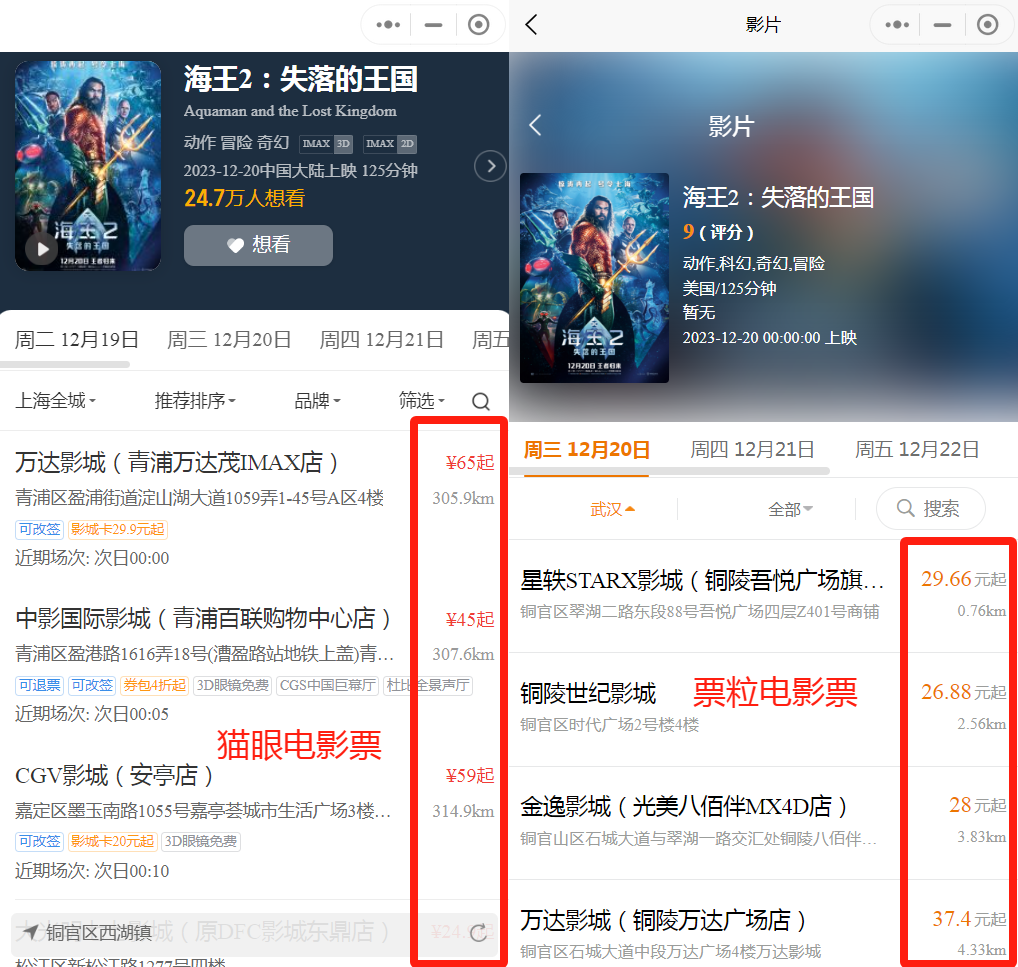Select 周四 12月21日 tab in the Maoyan panel
Viewport: 1018px width, 967px height.
pos(382,340)
